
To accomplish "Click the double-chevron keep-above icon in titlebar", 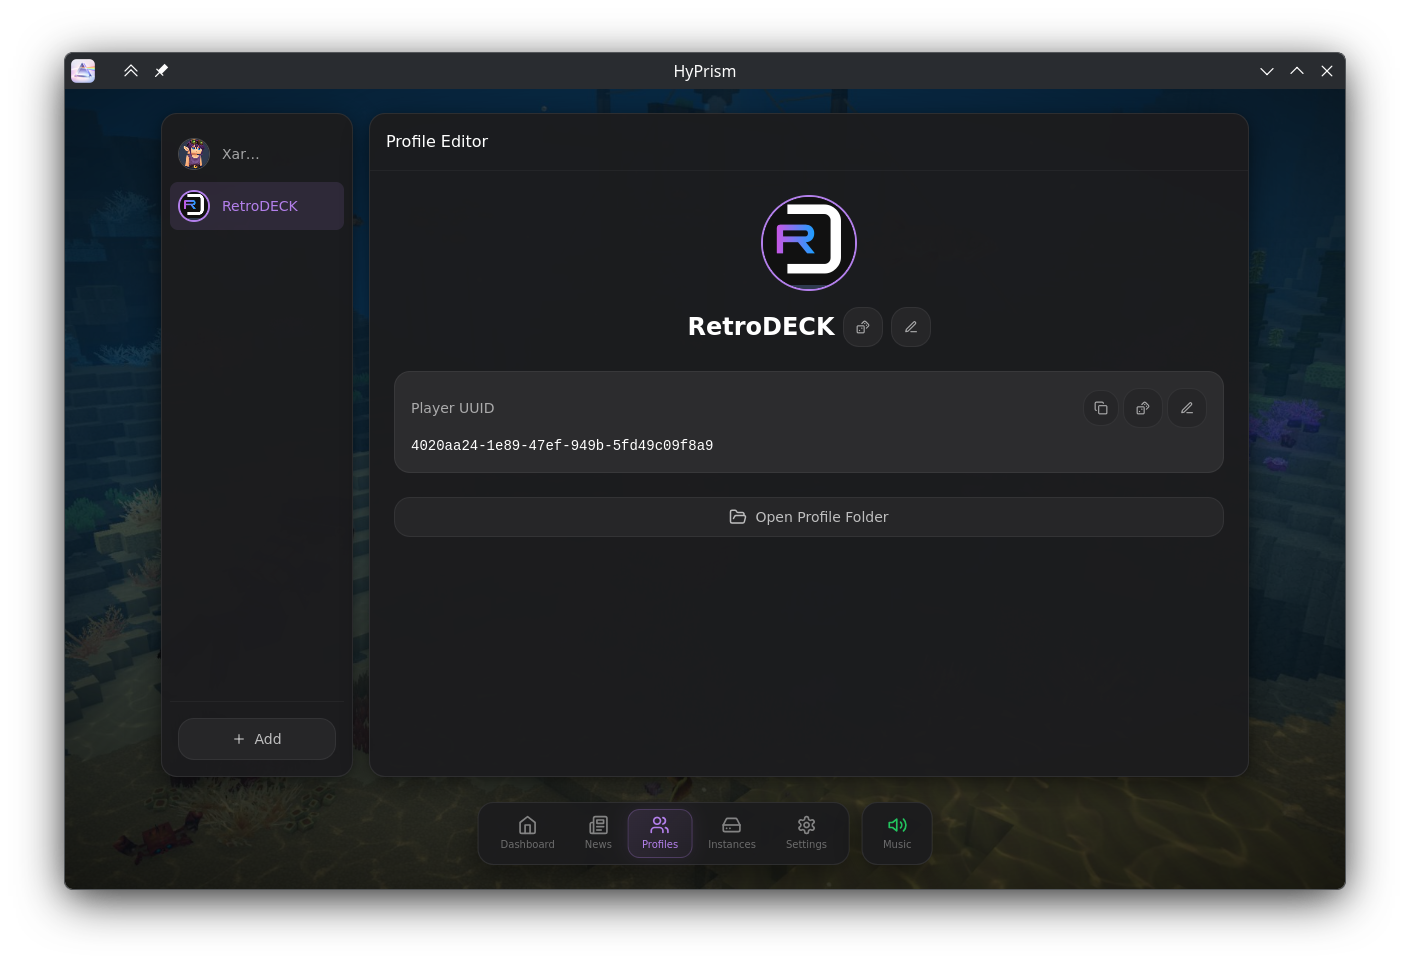I will pos(131,71).
